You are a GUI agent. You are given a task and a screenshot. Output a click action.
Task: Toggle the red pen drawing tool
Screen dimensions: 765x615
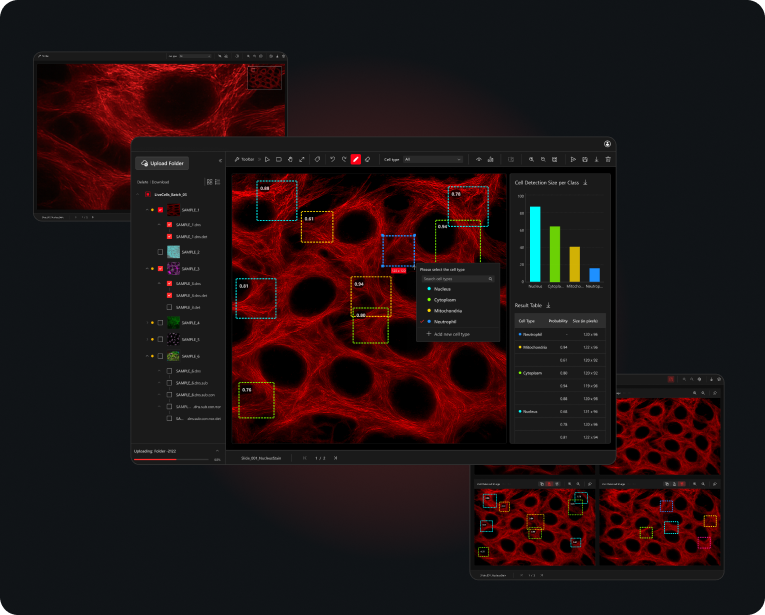pos(356,159)
